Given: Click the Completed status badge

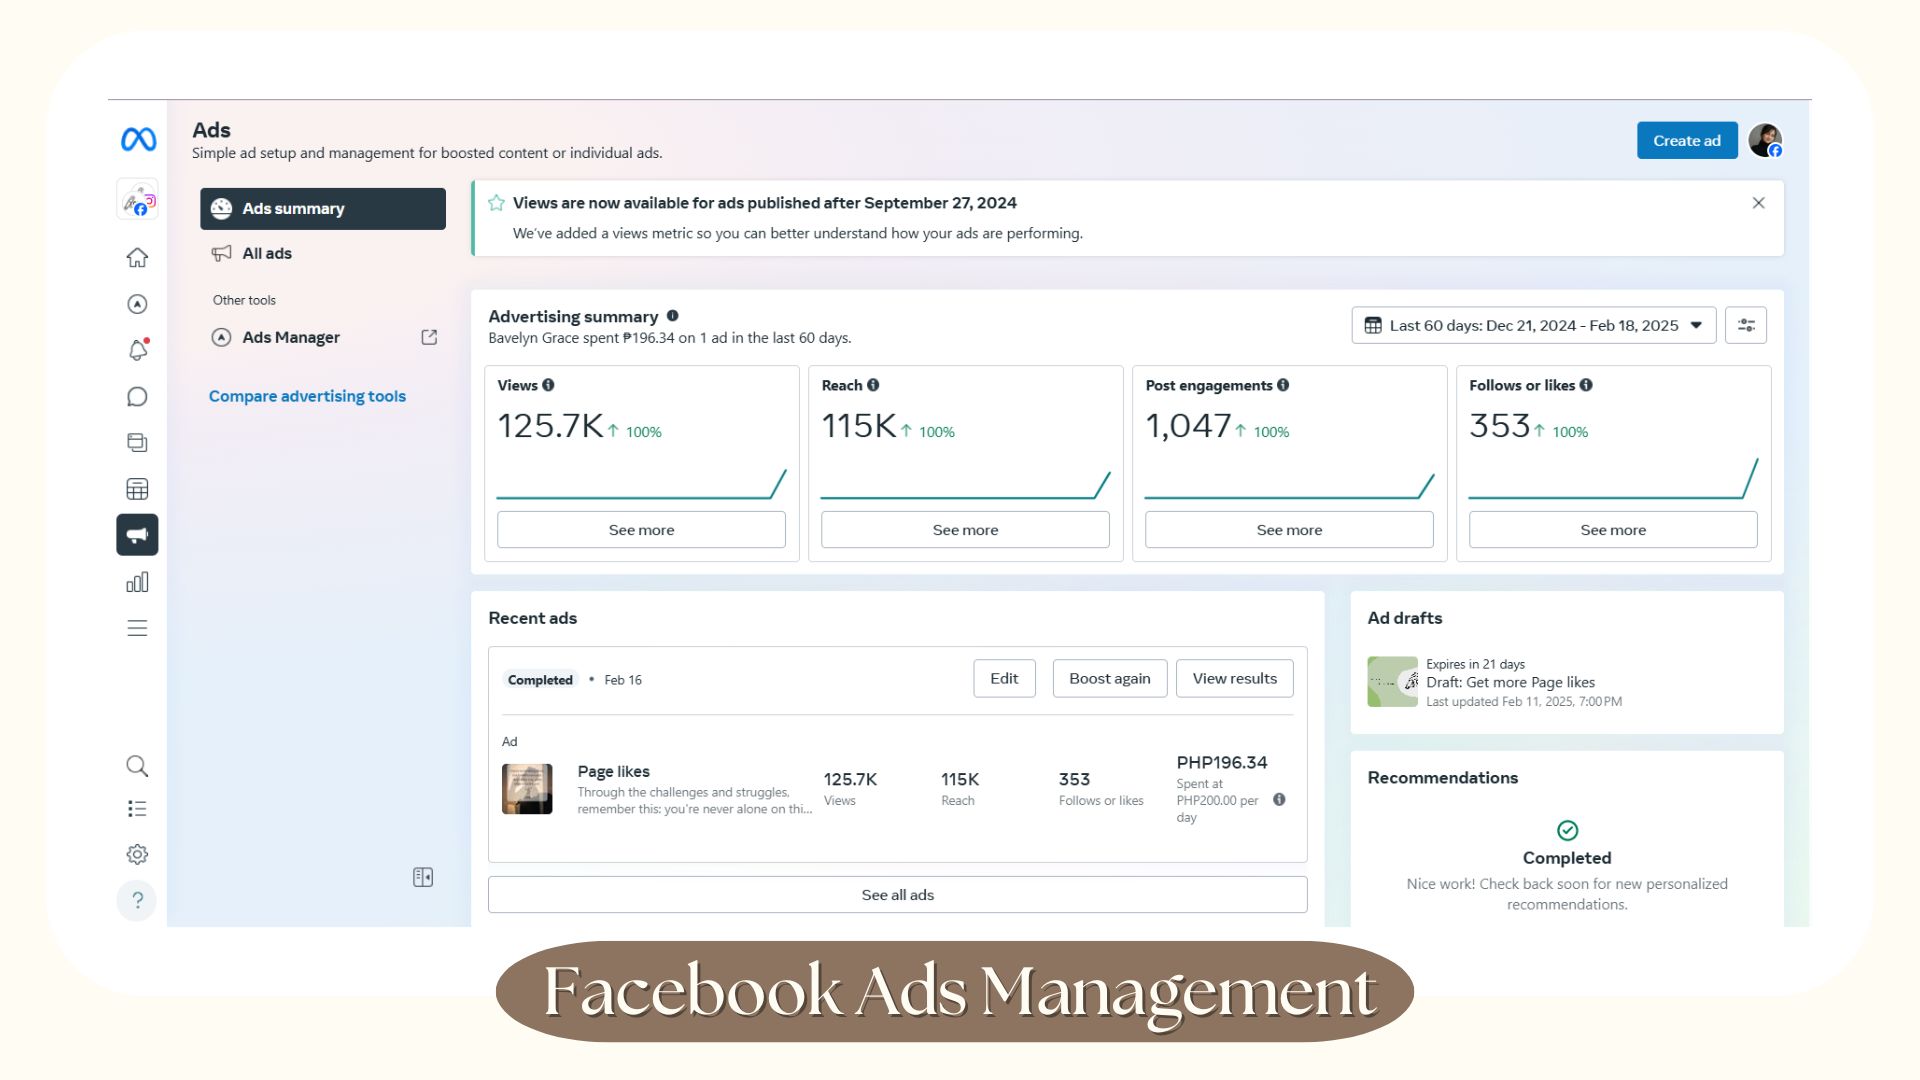Looking at the screenshot, I should (x=540, y=680).
